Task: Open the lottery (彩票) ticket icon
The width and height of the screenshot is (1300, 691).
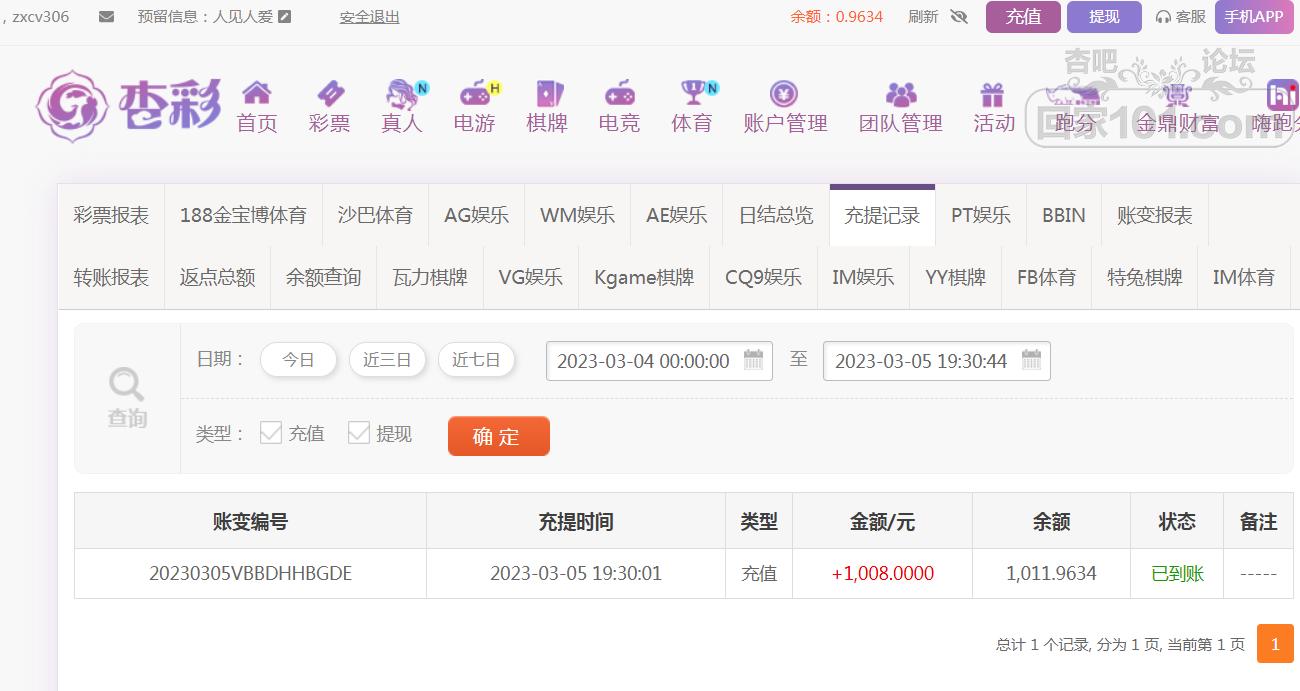Action: pos(329,94)
